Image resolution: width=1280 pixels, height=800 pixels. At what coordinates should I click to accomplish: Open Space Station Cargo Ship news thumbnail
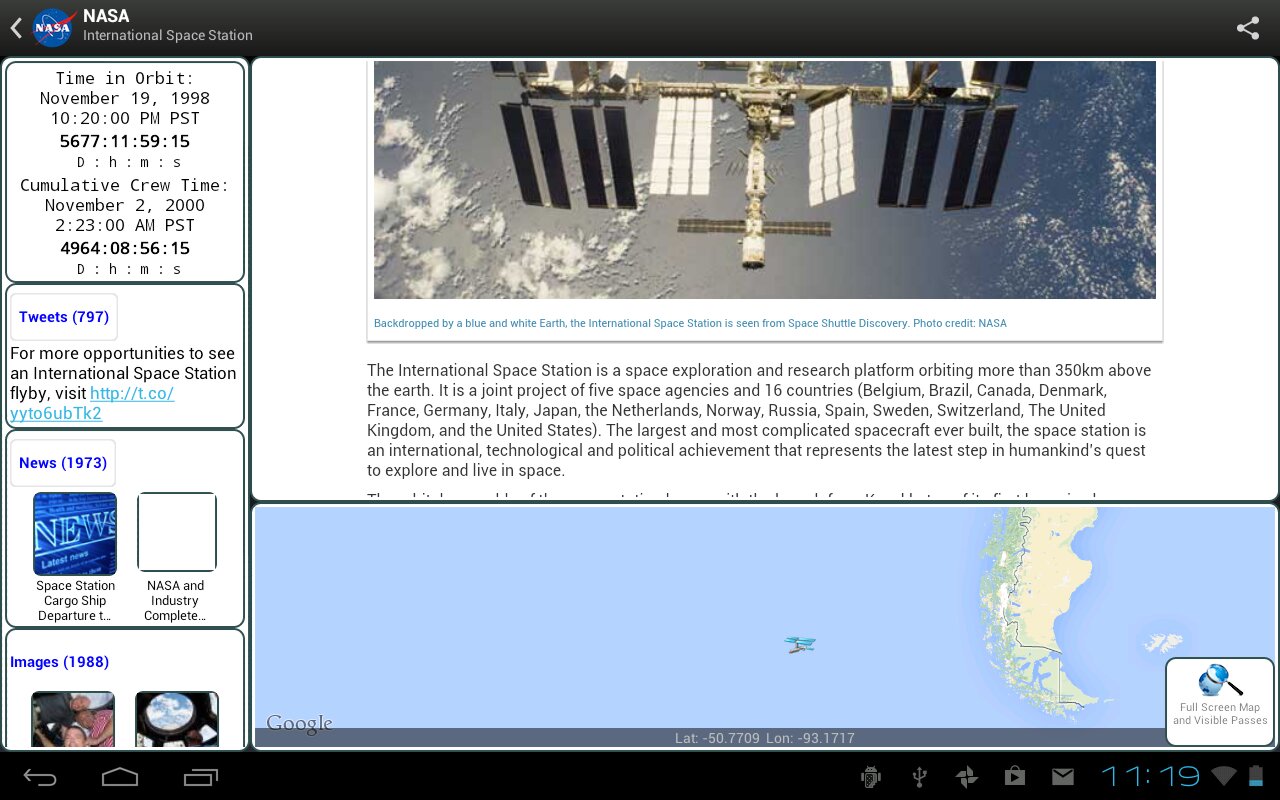[x=75, y=533]
